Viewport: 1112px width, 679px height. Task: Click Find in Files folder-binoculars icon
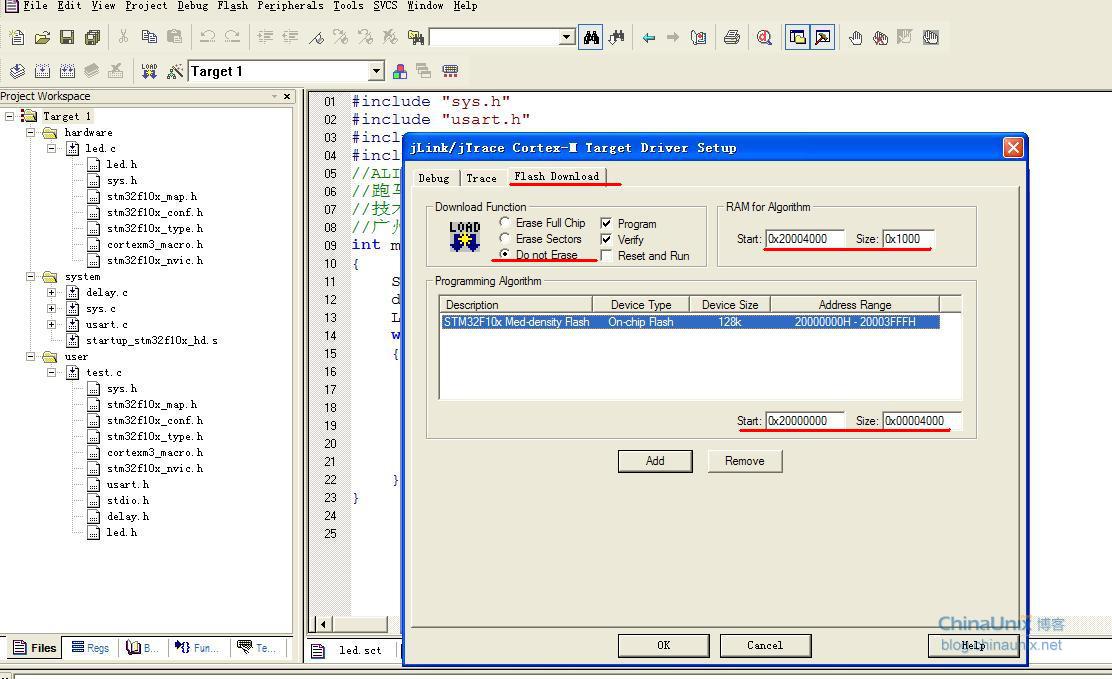(416, 37)
